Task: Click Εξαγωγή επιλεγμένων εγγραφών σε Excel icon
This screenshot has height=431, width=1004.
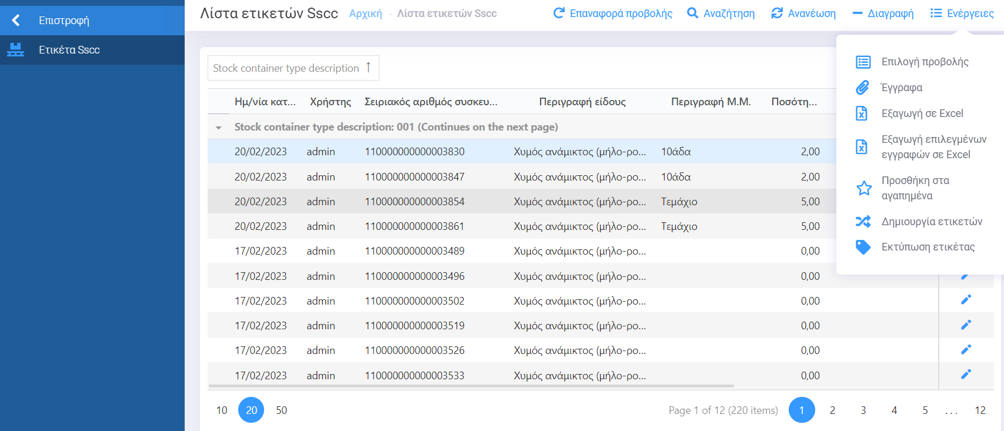Action: [863, 147]
